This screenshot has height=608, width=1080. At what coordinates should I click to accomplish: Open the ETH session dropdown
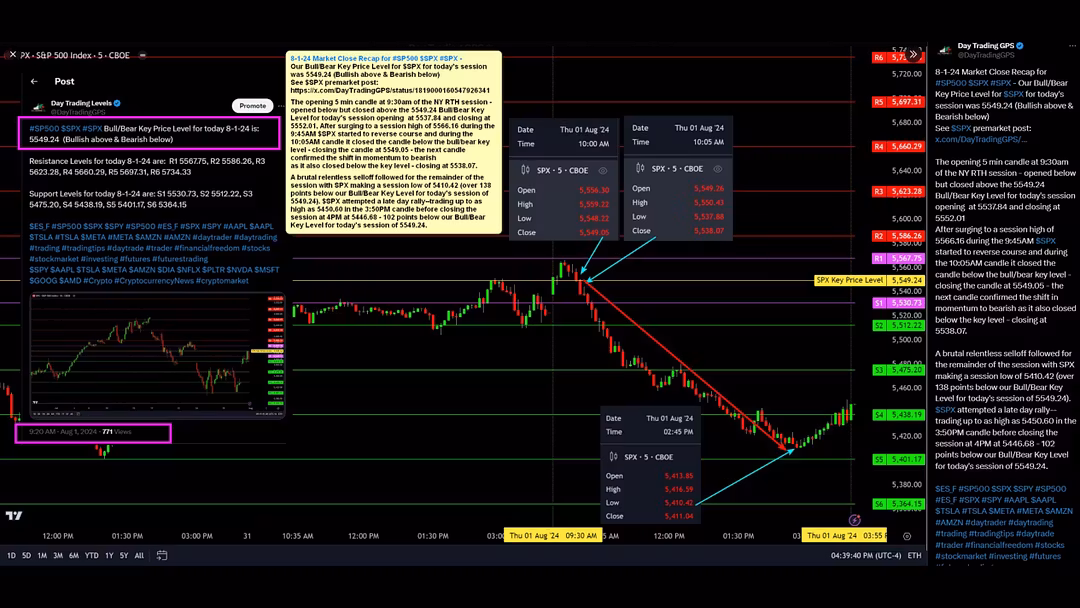[914, 555]
